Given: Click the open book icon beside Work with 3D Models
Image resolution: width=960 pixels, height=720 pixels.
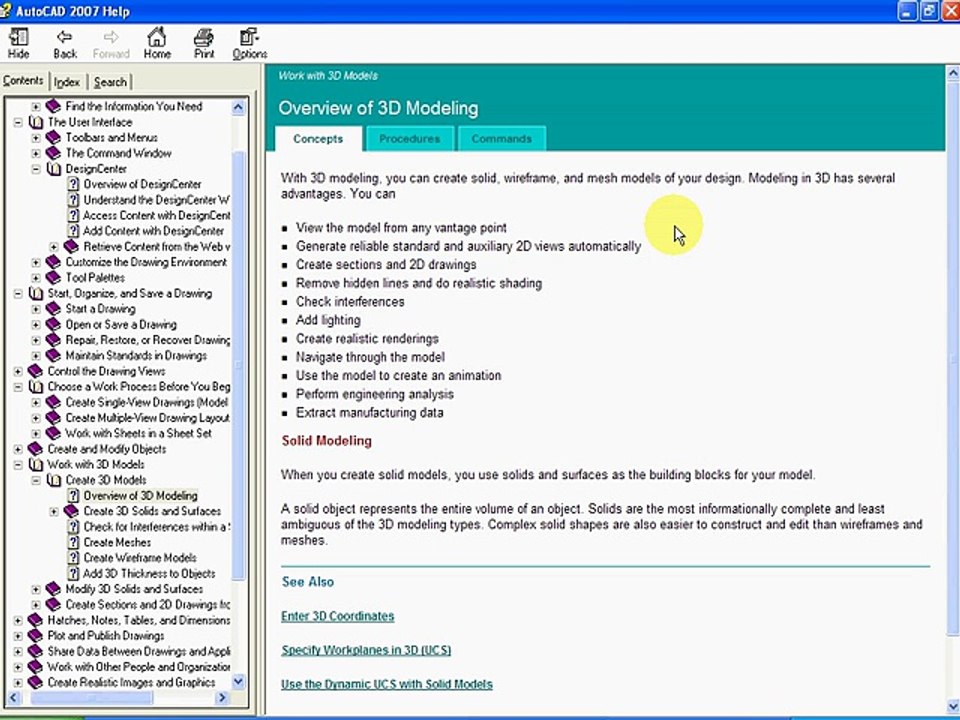Looking at the screenshot, I should (x=36, y=465).
